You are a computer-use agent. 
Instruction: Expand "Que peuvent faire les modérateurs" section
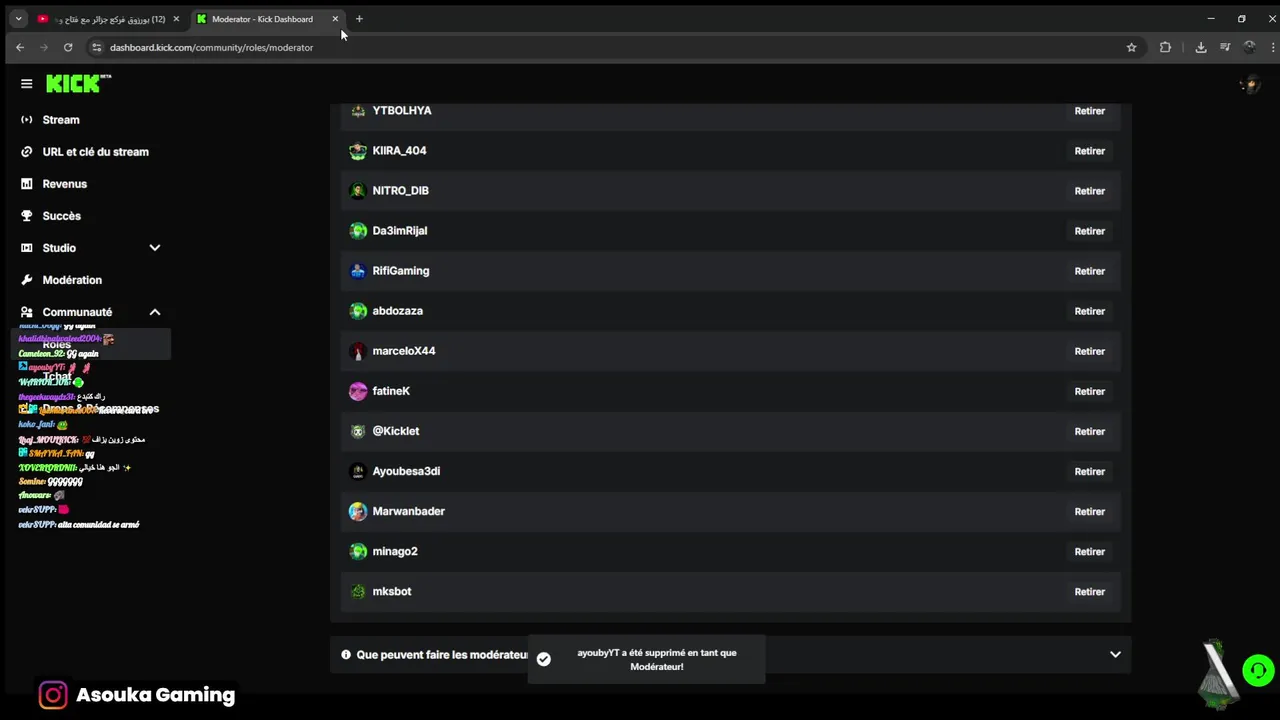point(1115,655)
